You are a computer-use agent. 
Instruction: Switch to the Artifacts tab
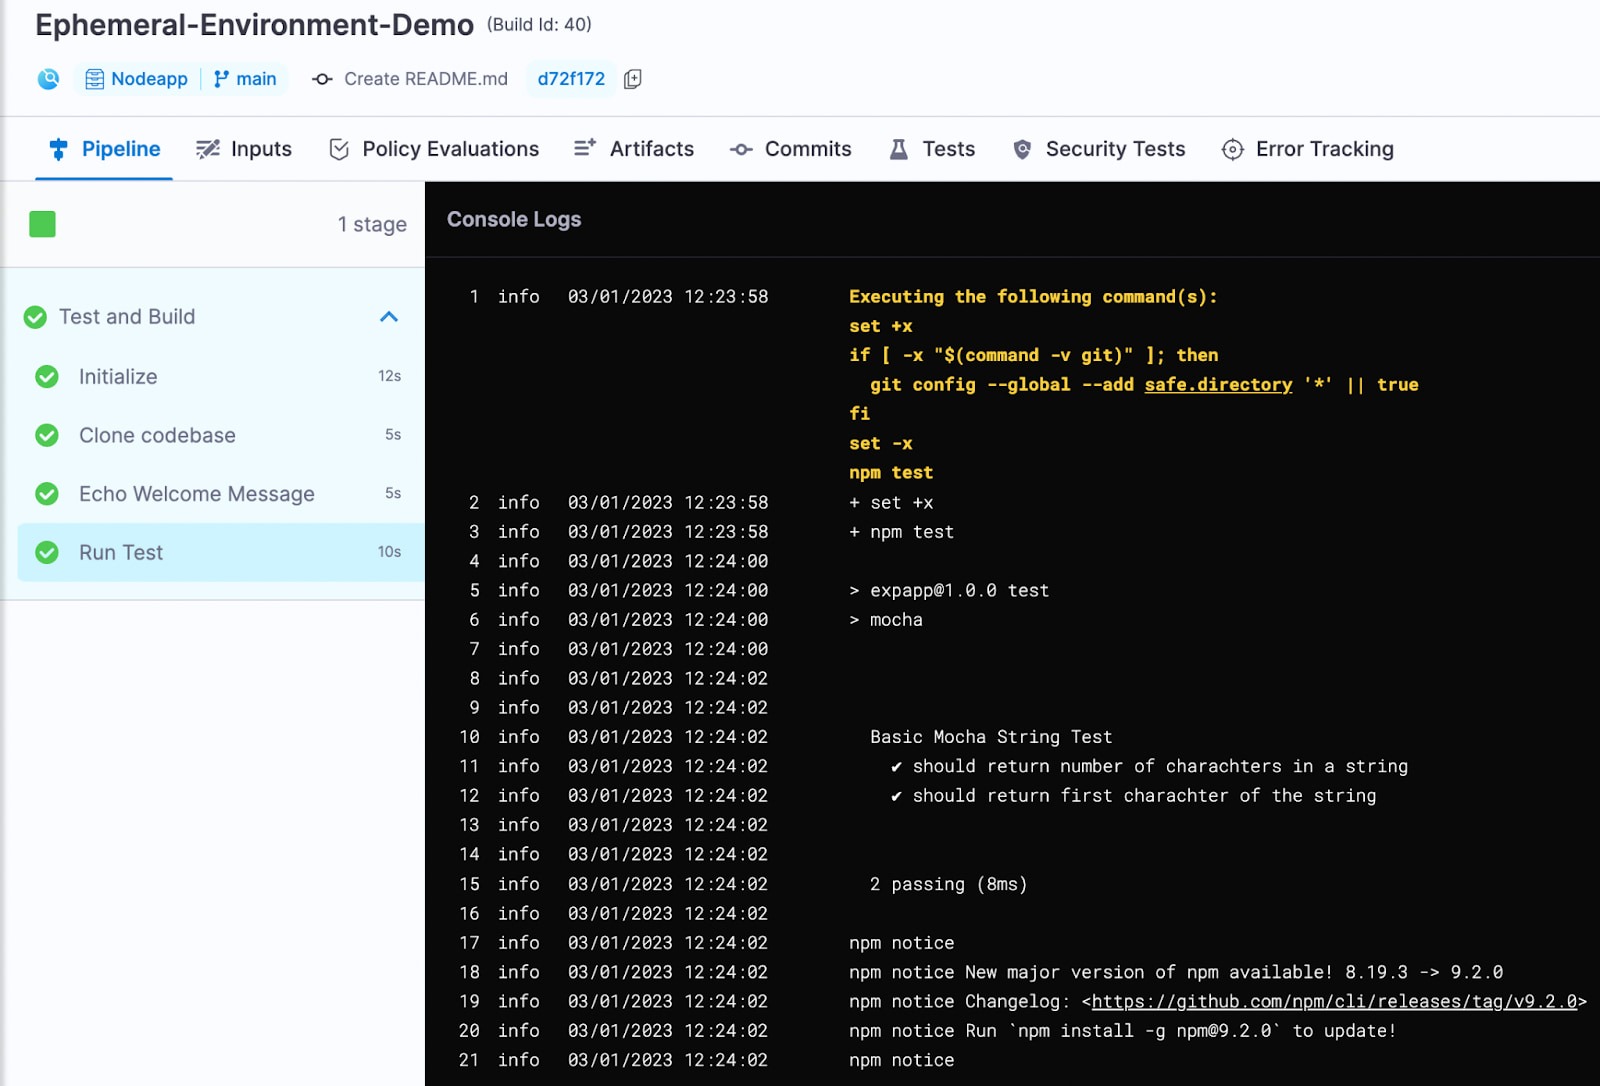(x=634, y=149)
